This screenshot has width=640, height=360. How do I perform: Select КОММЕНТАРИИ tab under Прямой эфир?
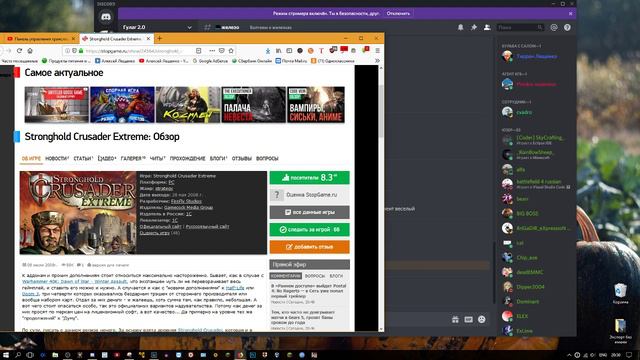point(286,276)
